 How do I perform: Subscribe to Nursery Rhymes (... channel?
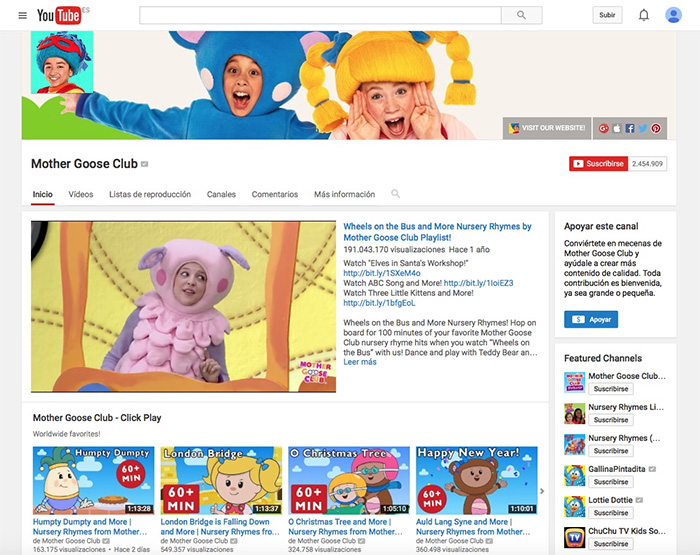coord(611,451)
